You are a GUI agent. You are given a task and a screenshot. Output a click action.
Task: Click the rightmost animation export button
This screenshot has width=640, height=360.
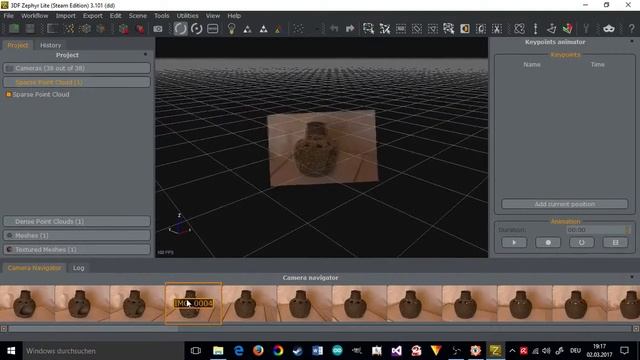click(x=616, y=242)
